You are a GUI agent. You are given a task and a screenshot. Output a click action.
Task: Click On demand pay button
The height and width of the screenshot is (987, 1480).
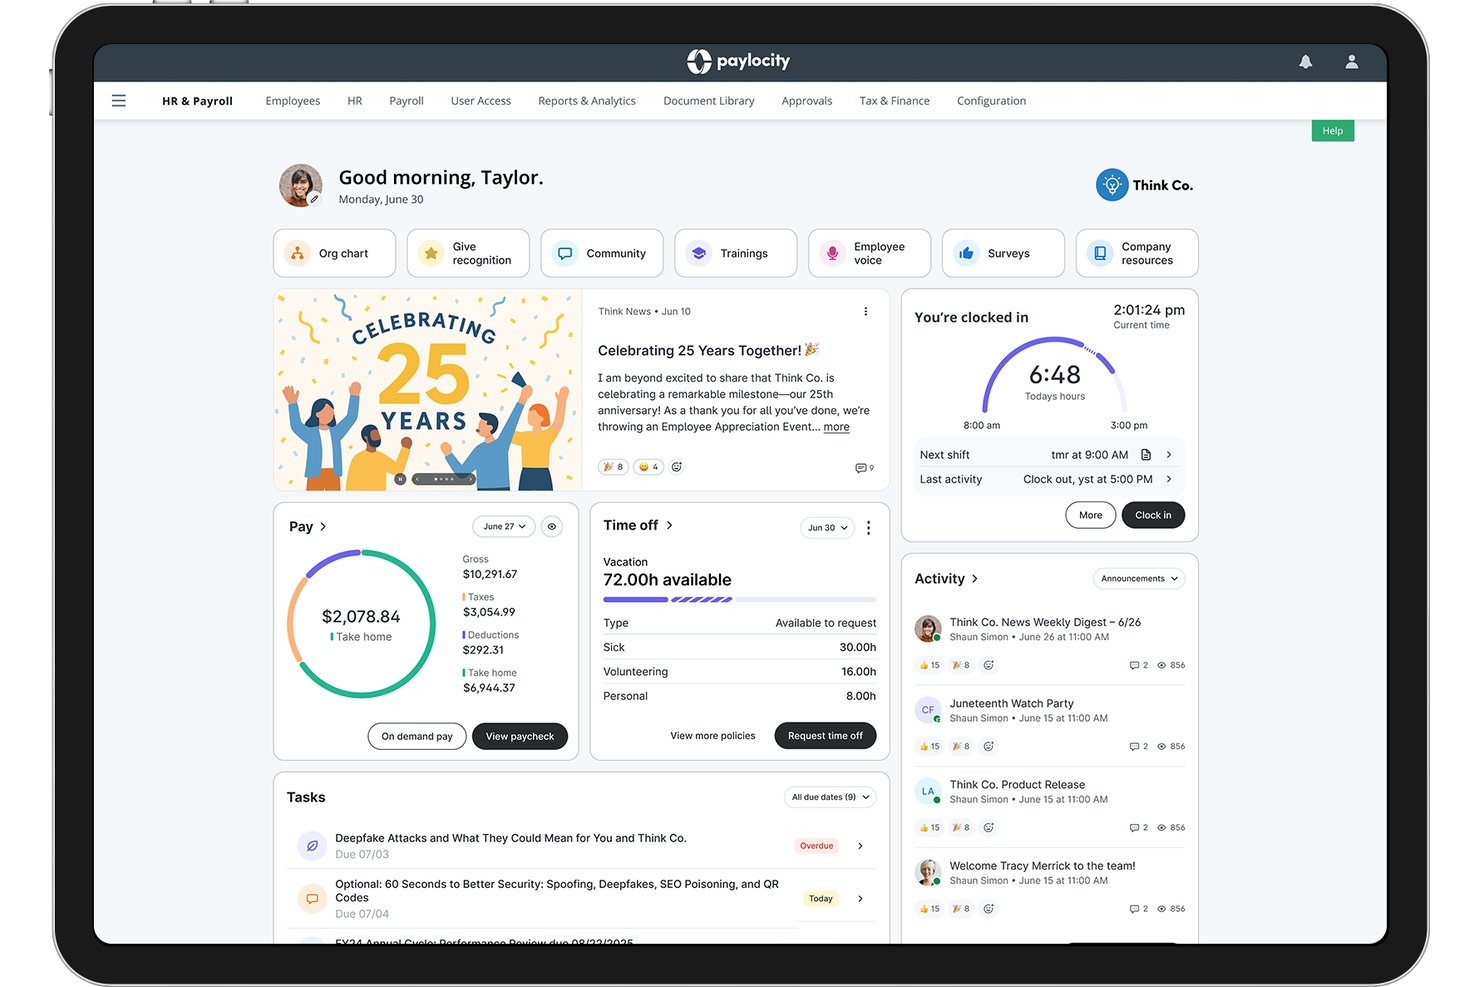[417, 736]
